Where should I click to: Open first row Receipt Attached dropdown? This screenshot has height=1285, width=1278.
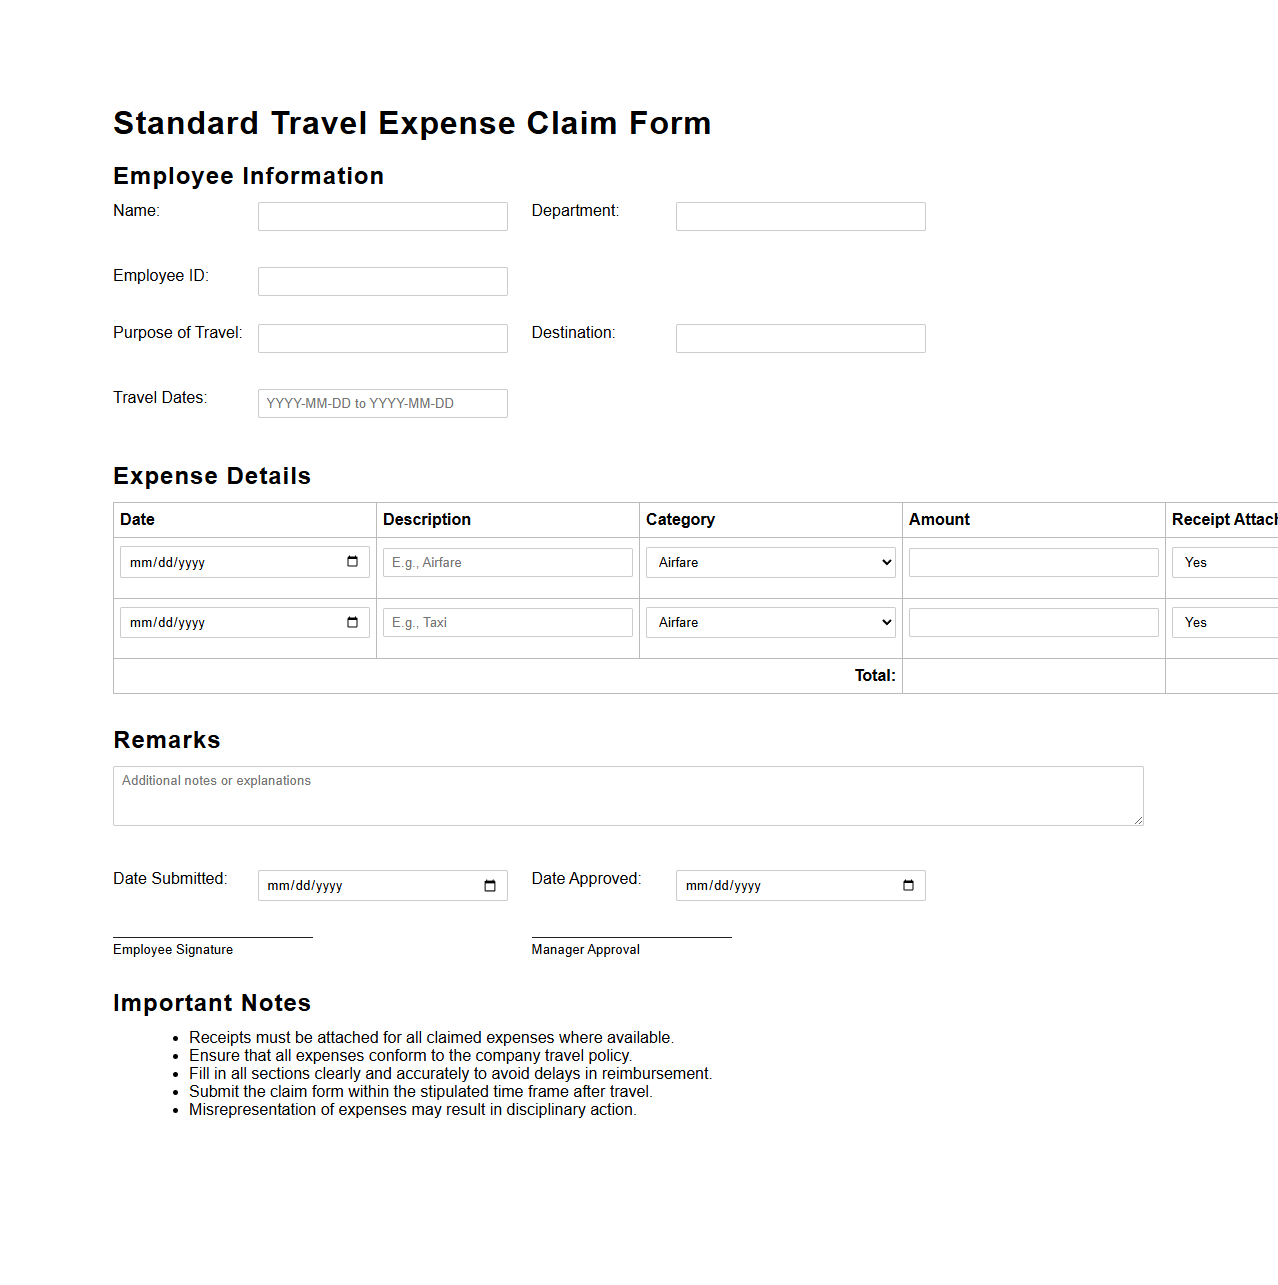(x=1225, y=562)
